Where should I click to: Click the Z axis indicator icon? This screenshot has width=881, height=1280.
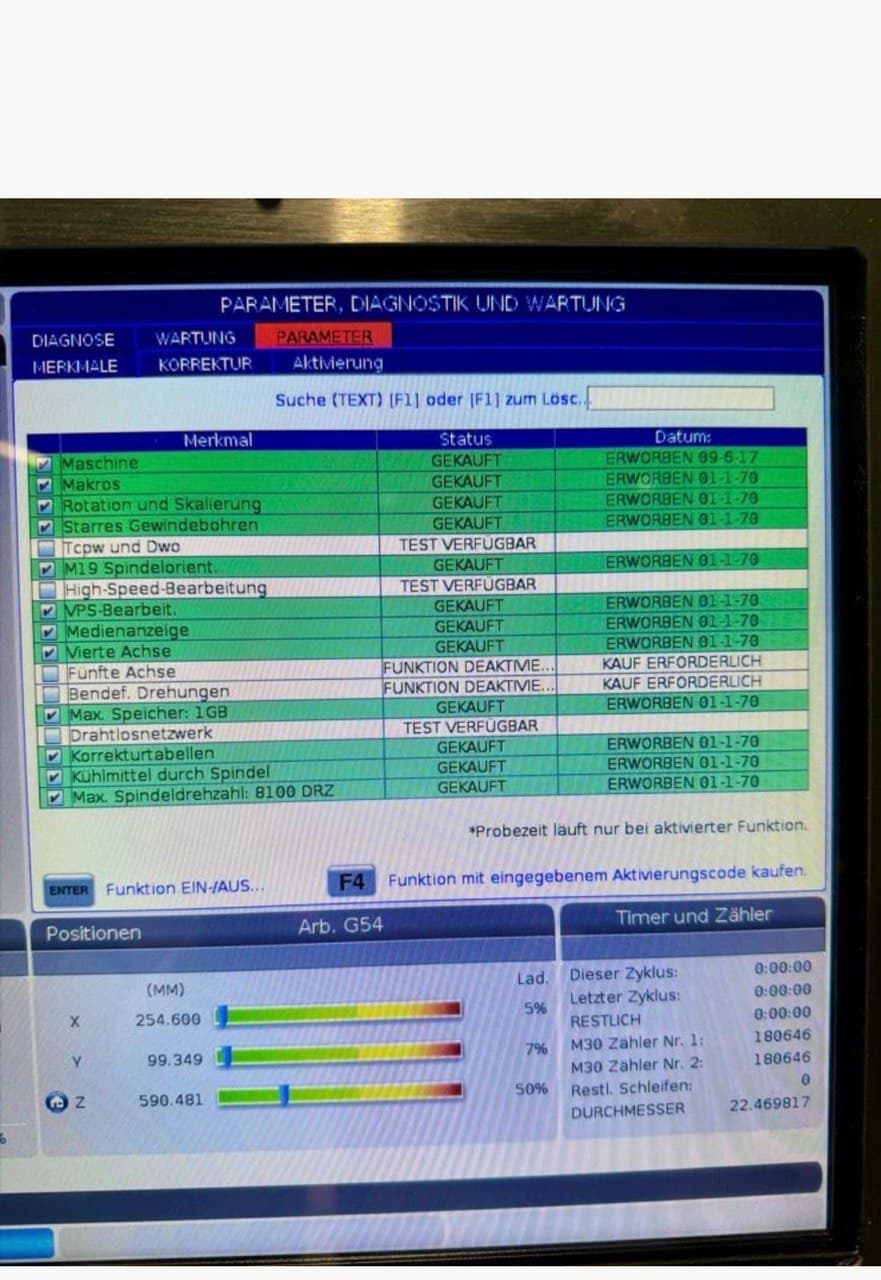(56, 1100)
